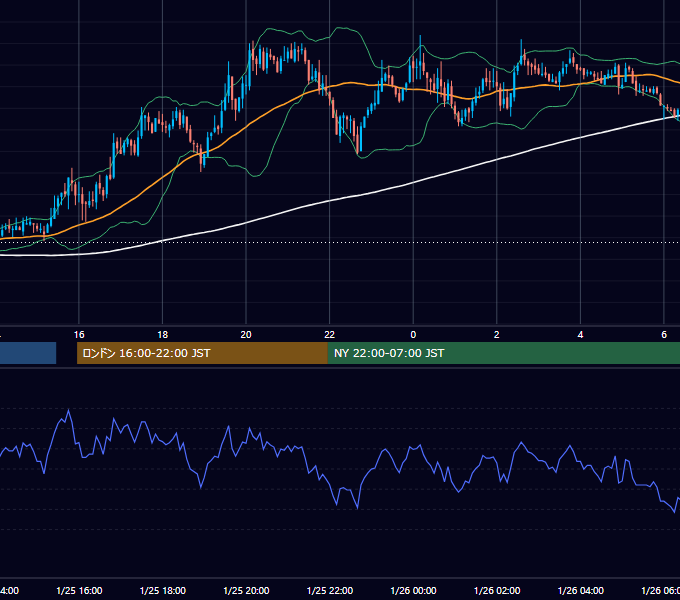Click the 20 hour label on chart axis
This screenshot has width=680, height=600.
tap(246, 335)
